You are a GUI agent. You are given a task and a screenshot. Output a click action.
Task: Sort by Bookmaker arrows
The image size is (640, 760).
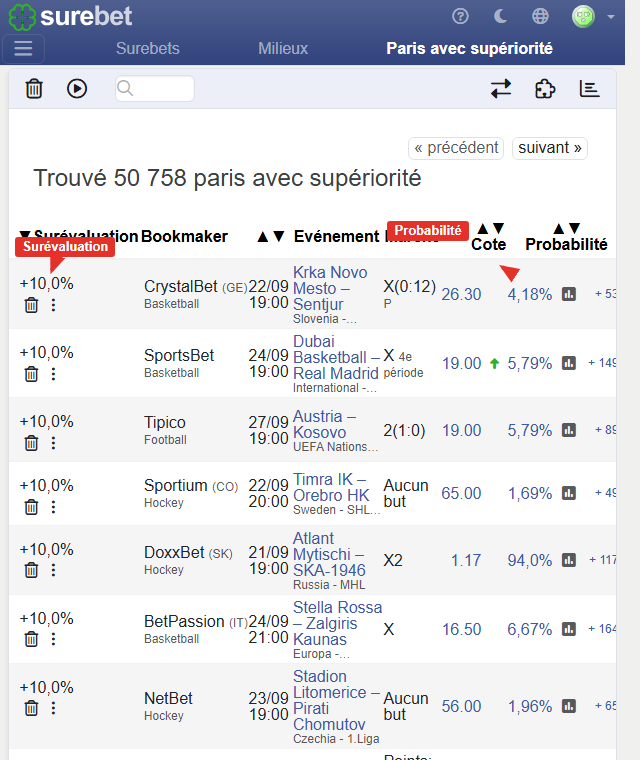tap(271, 237)
